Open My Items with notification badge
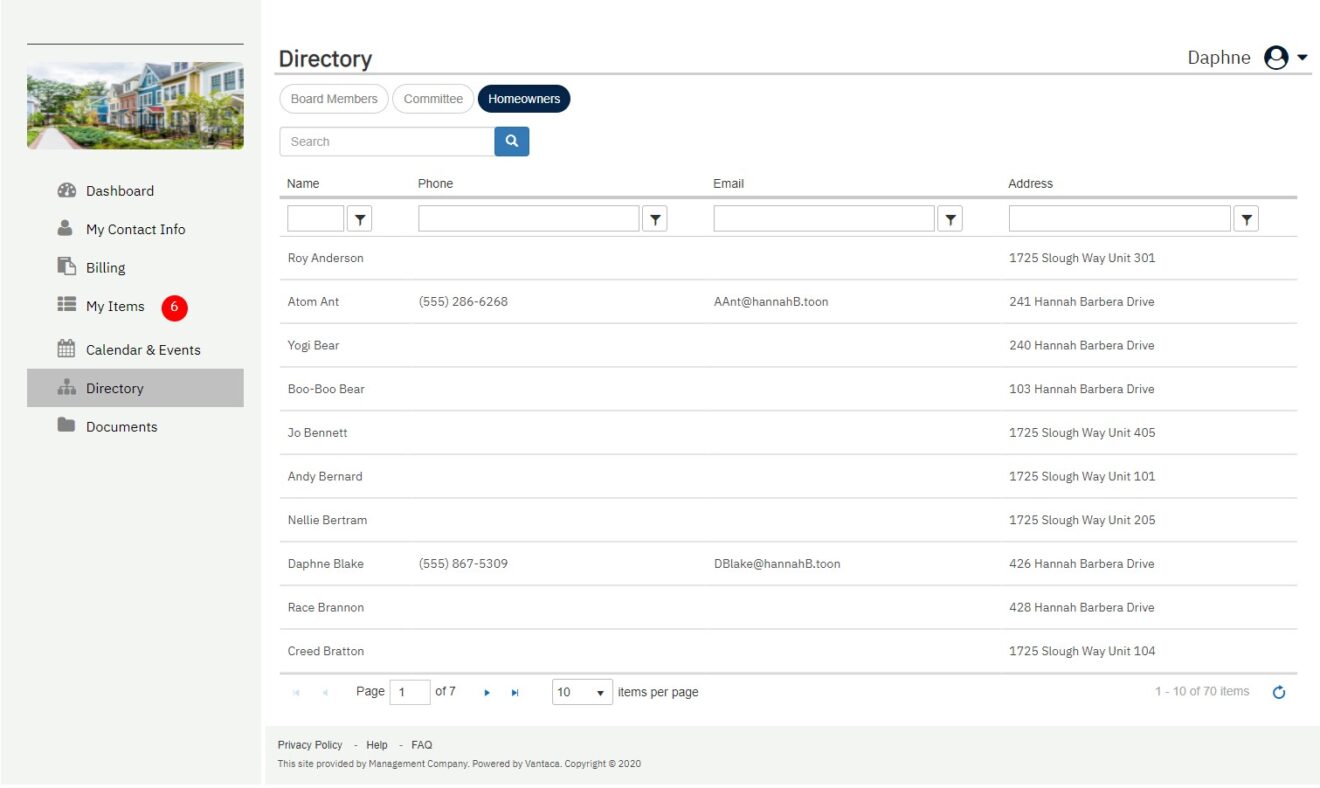Image resolution: width=1320 pixels, height=788 pixels. click(116, 306)
